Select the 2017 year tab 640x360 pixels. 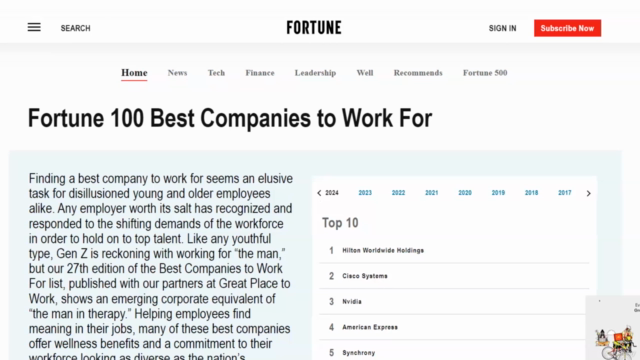coord(564,193)
